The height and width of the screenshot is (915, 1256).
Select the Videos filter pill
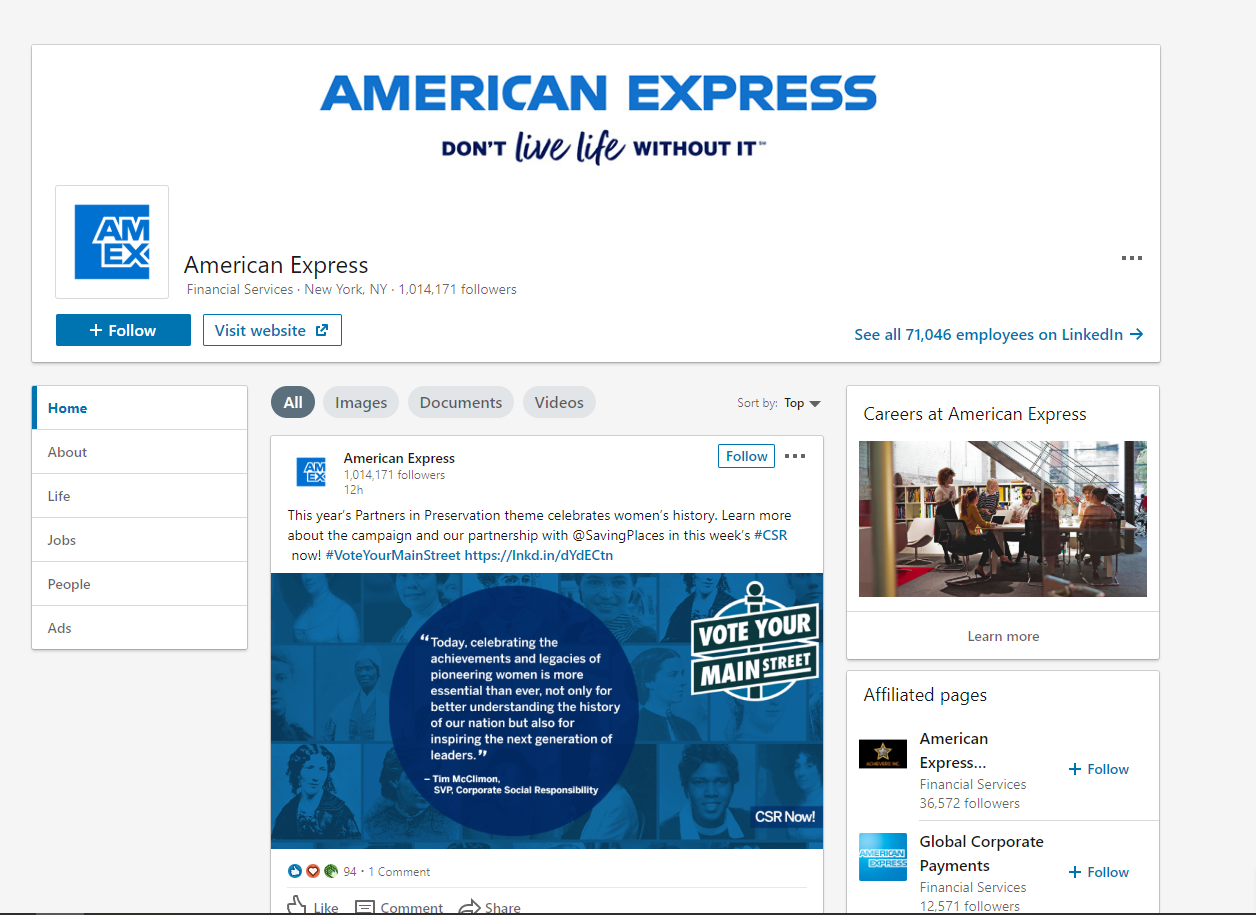(x=559, y=402)
